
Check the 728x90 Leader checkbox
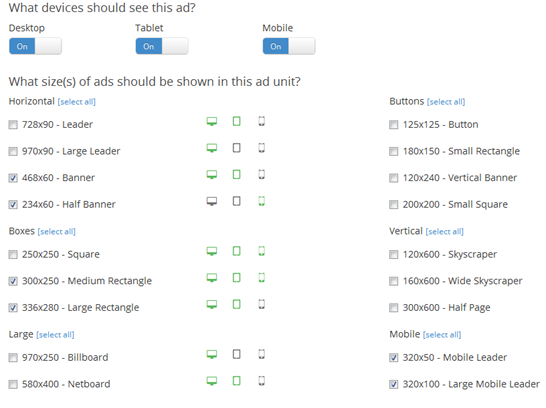click(x=13, y=125)
